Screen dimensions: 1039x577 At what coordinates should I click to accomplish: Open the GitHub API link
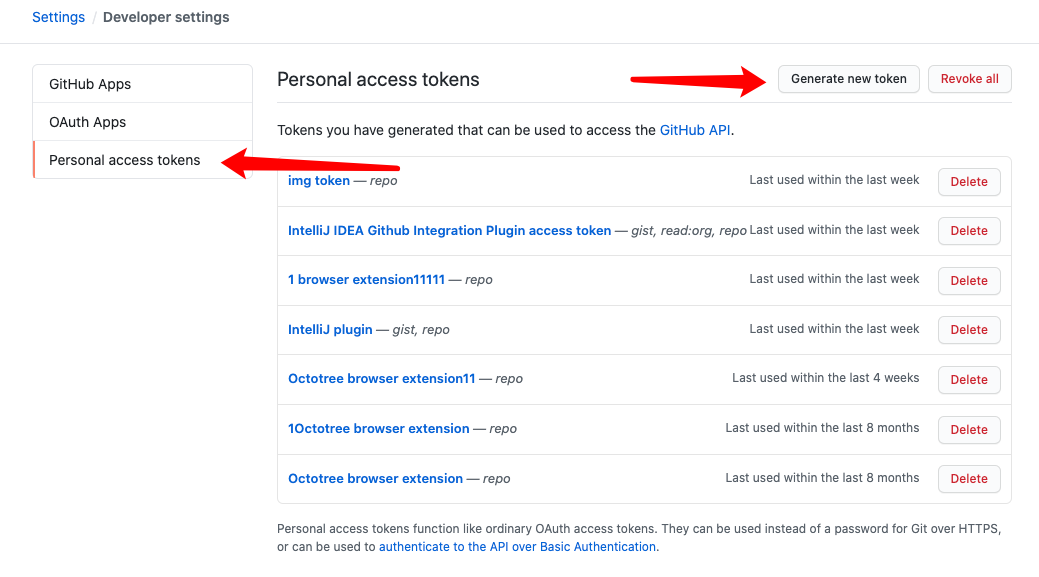(695, 130)
